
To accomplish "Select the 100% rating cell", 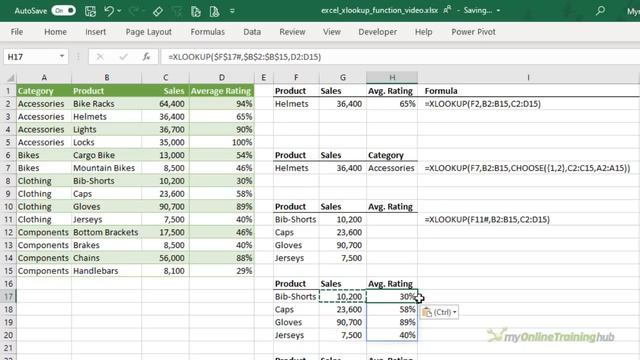I will pos(222,142).
